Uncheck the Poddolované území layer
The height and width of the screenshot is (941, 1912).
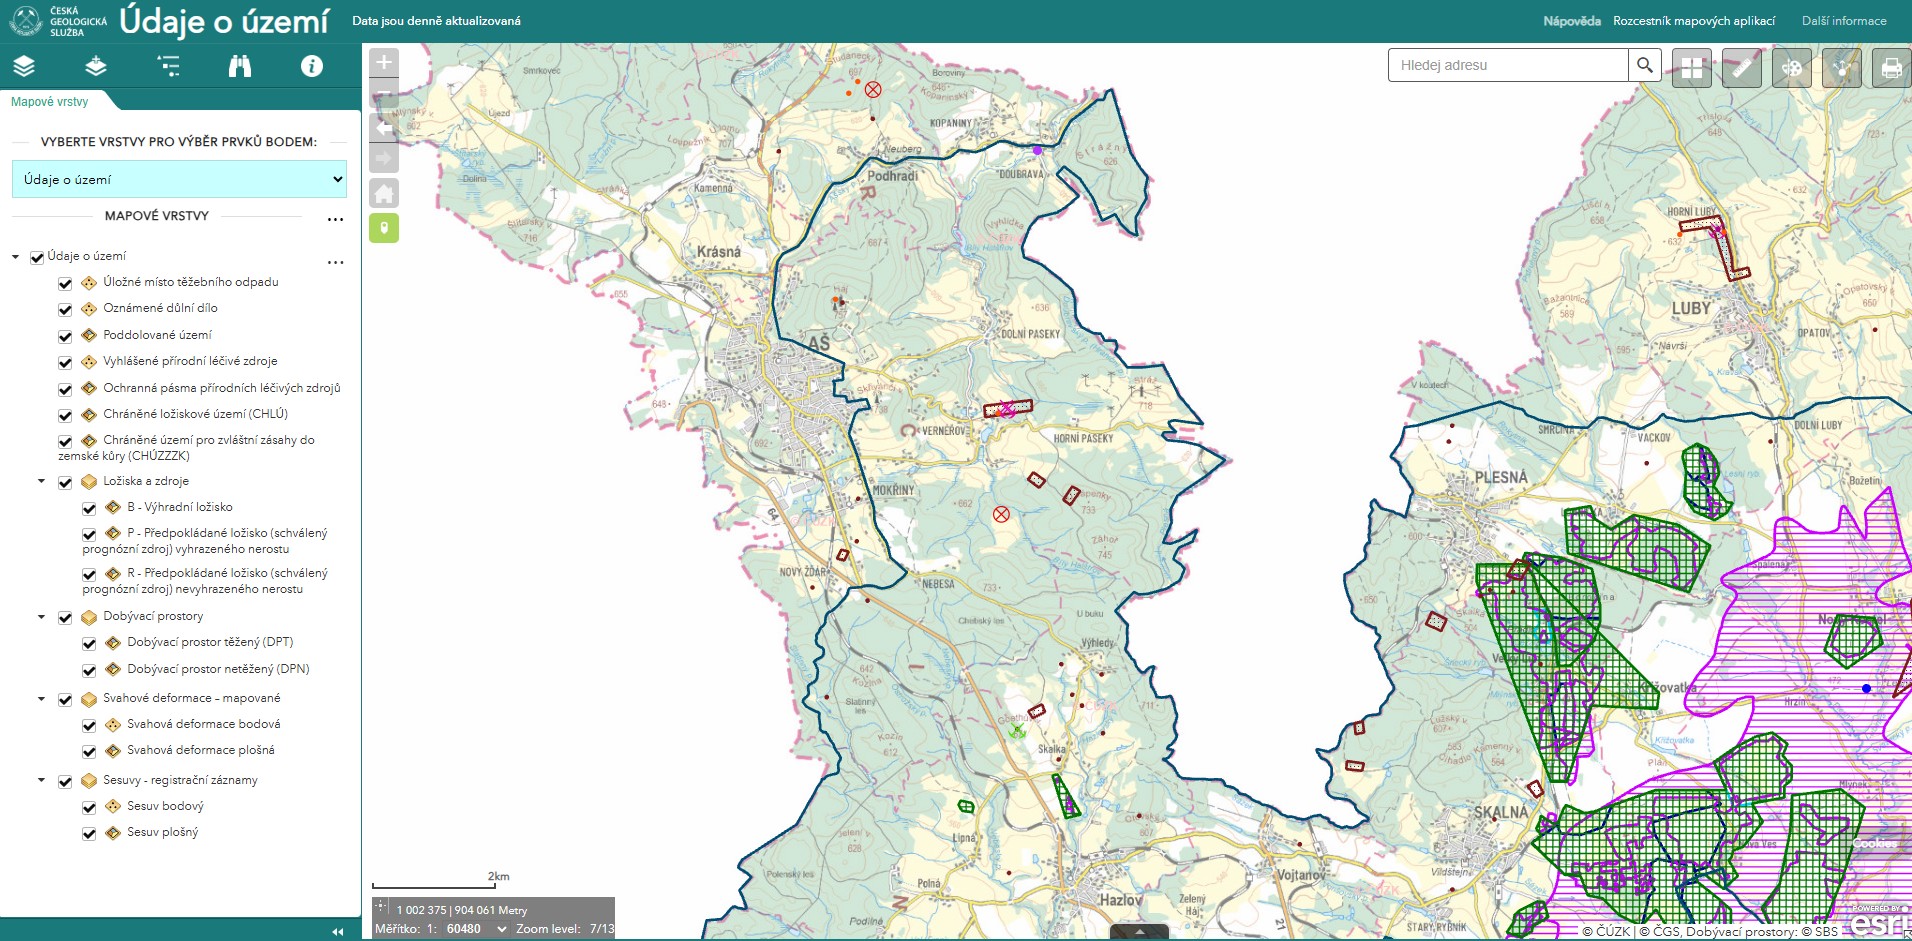[x=65, y=336]
